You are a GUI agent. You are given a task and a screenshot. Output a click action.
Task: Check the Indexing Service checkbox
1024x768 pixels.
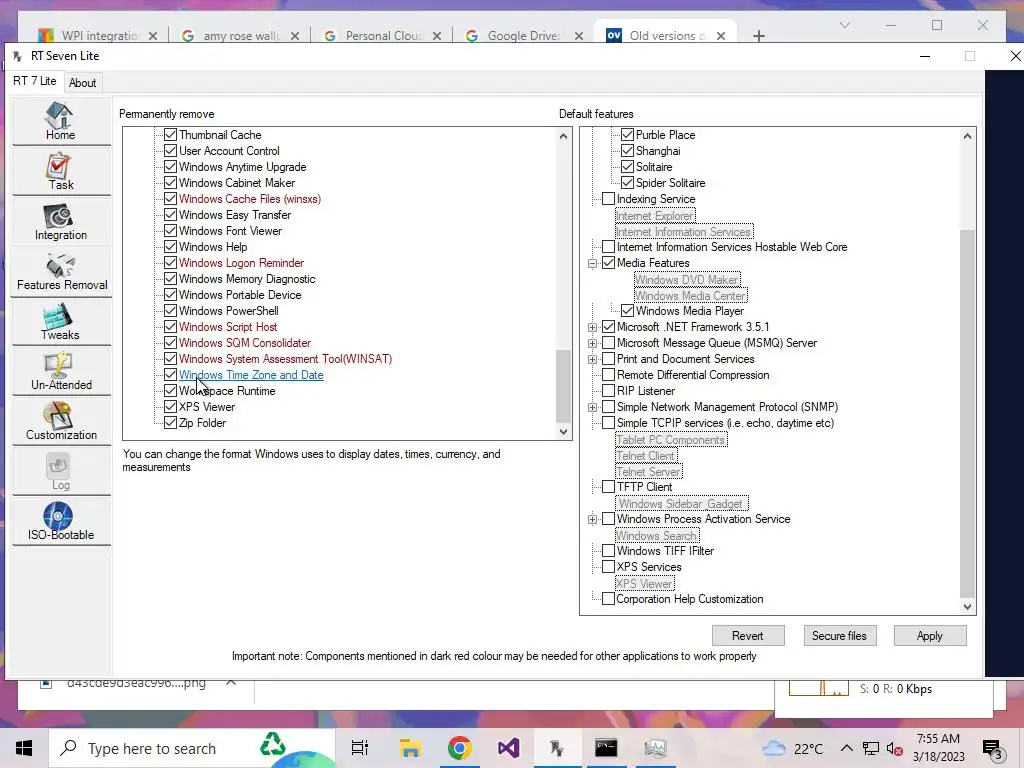[608, 199]
